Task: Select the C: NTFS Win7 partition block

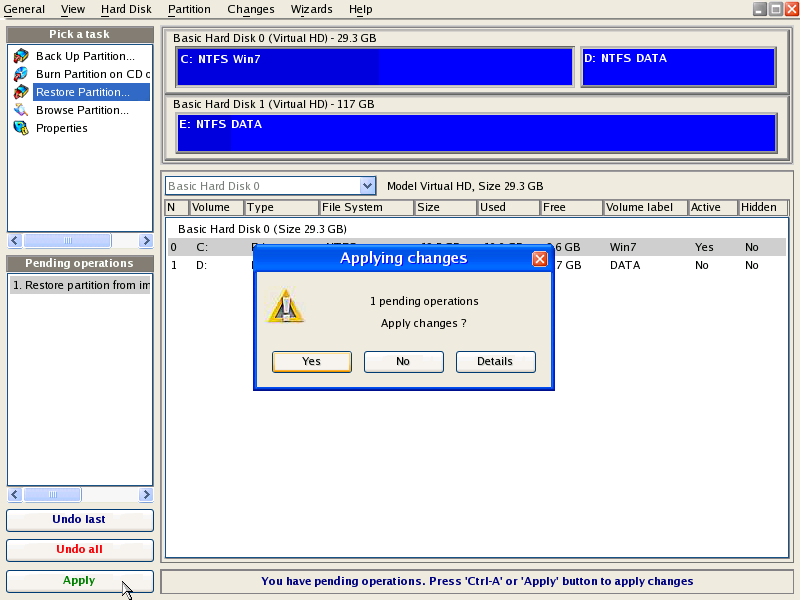Action: coord(374,67)
